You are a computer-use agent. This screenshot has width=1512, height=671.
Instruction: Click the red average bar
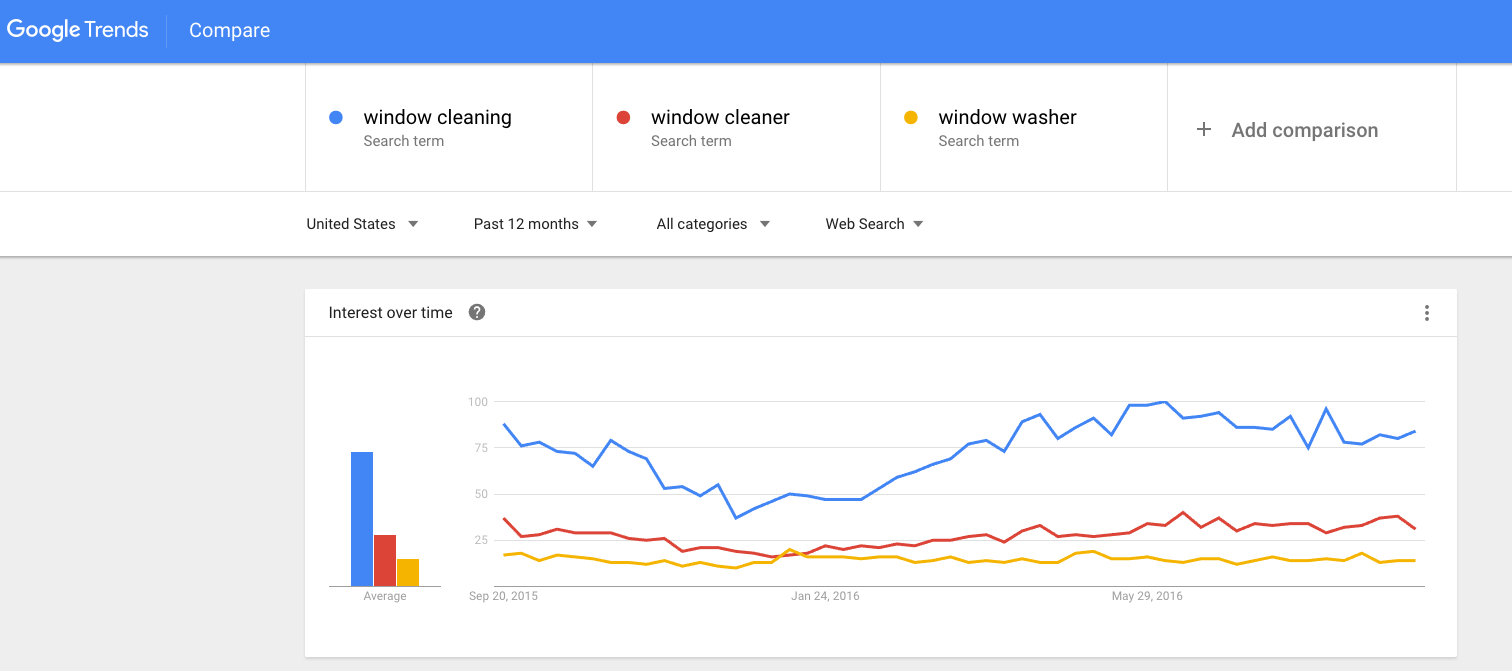coord(385,560)
